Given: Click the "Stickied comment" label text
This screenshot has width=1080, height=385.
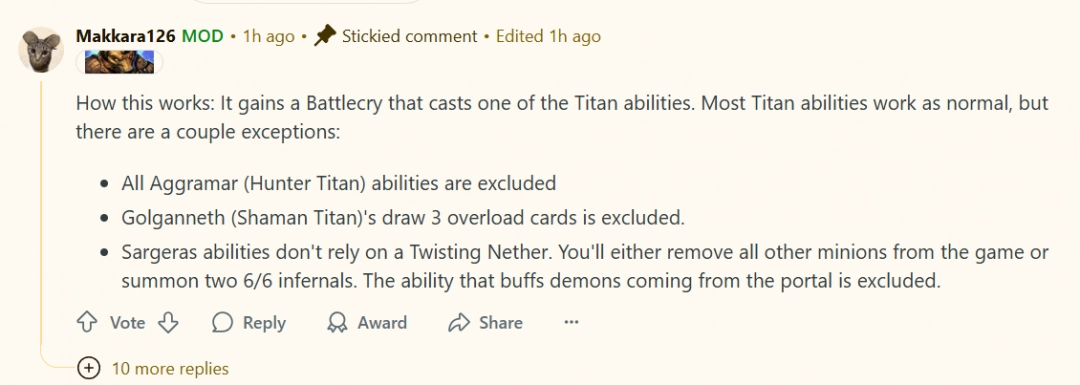Looking at the screenshot, I should coord(409,37).
